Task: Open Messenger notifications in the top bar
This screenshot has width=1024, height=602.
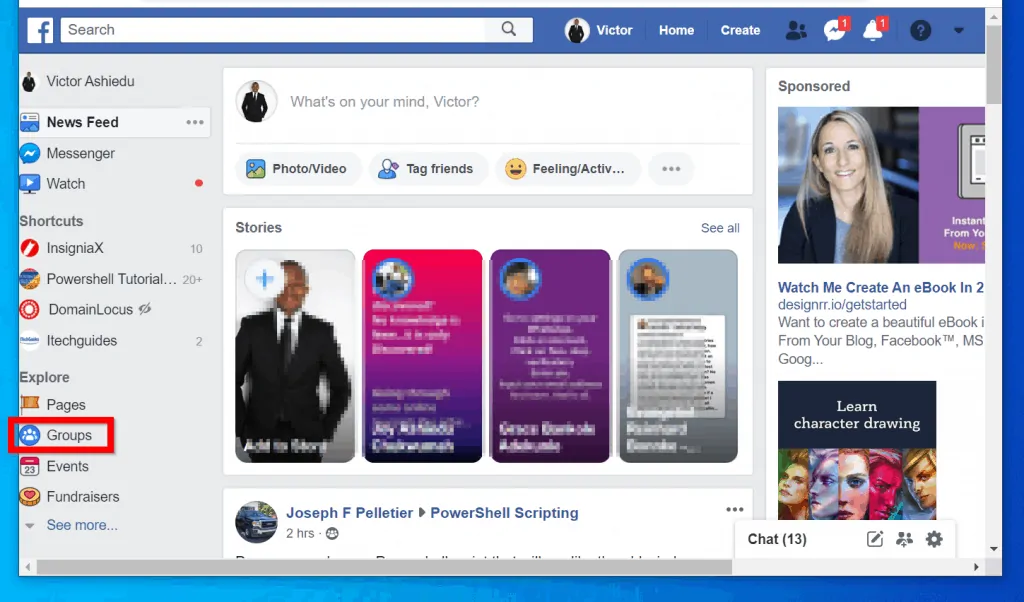Action: [834, 31]
